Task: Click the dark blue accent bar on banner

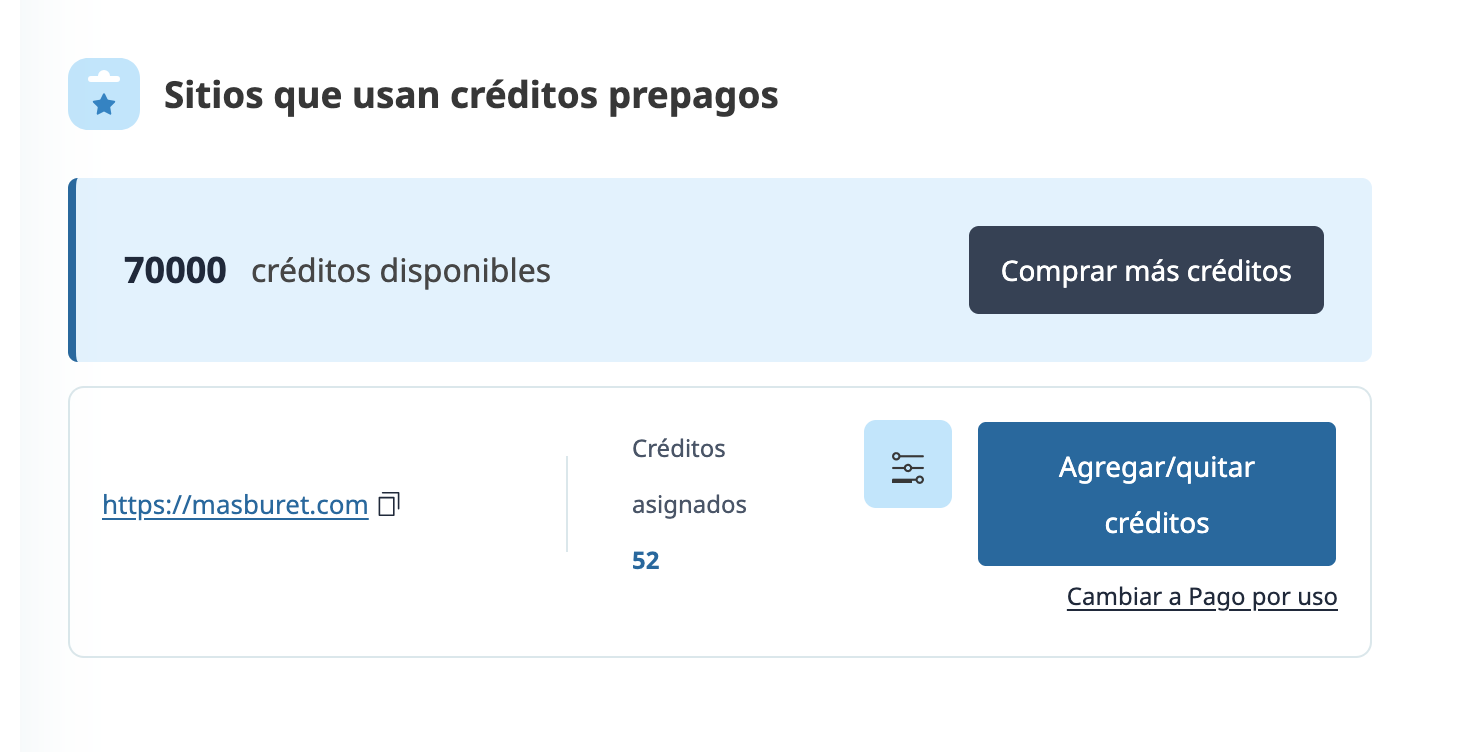Action: [72, 270]
